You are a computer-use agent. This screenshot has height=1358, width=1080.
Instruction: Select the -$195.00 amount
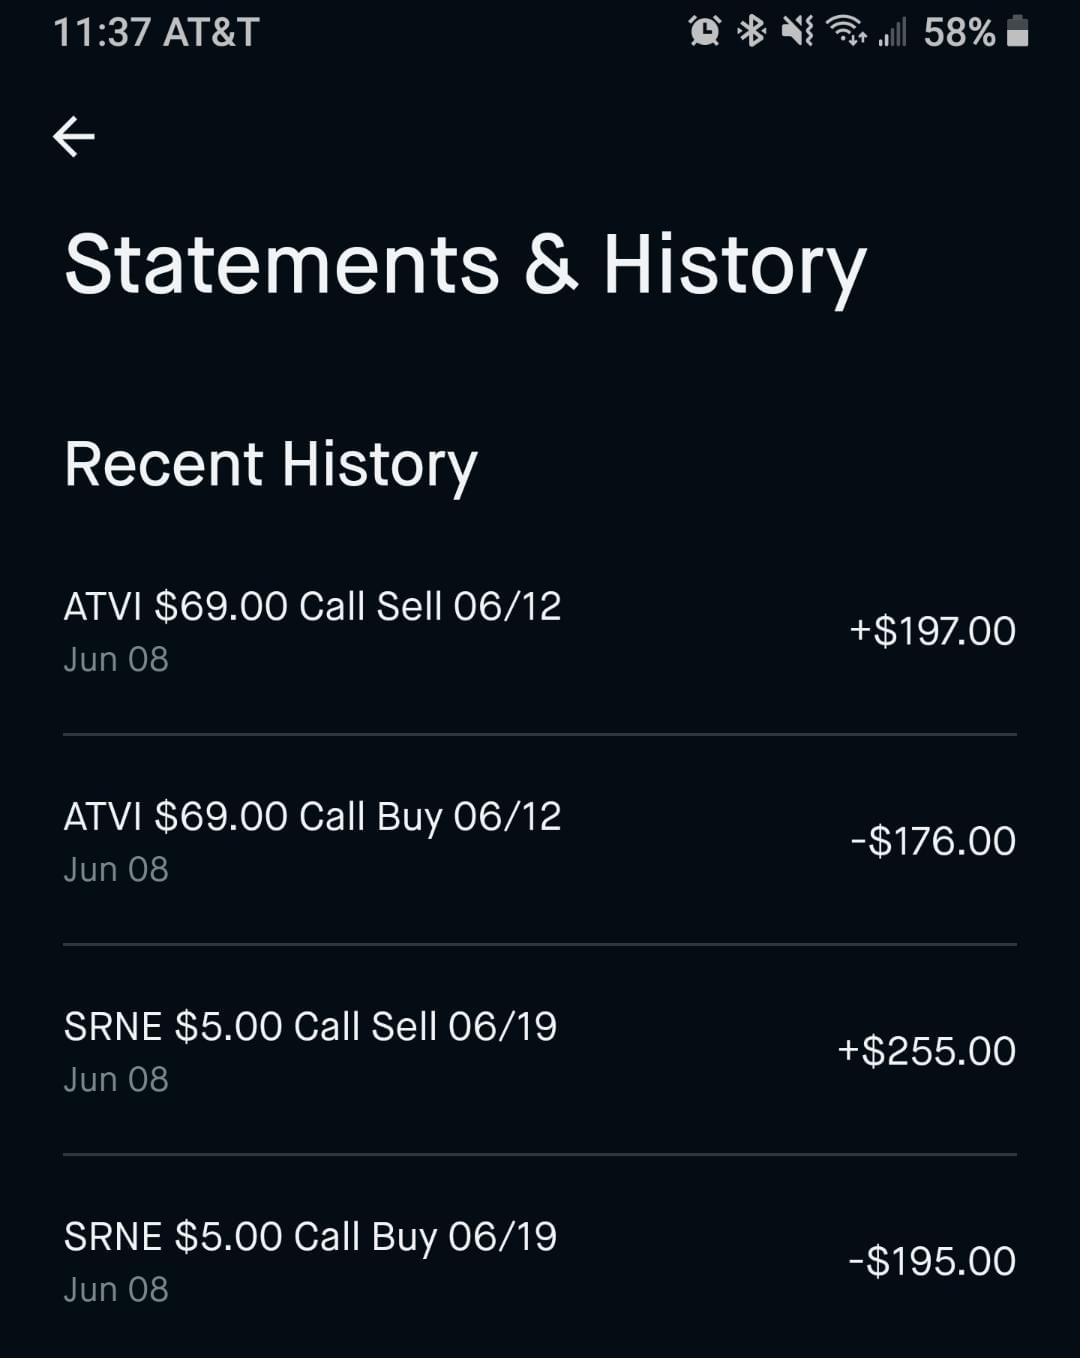coord(932,1261)
